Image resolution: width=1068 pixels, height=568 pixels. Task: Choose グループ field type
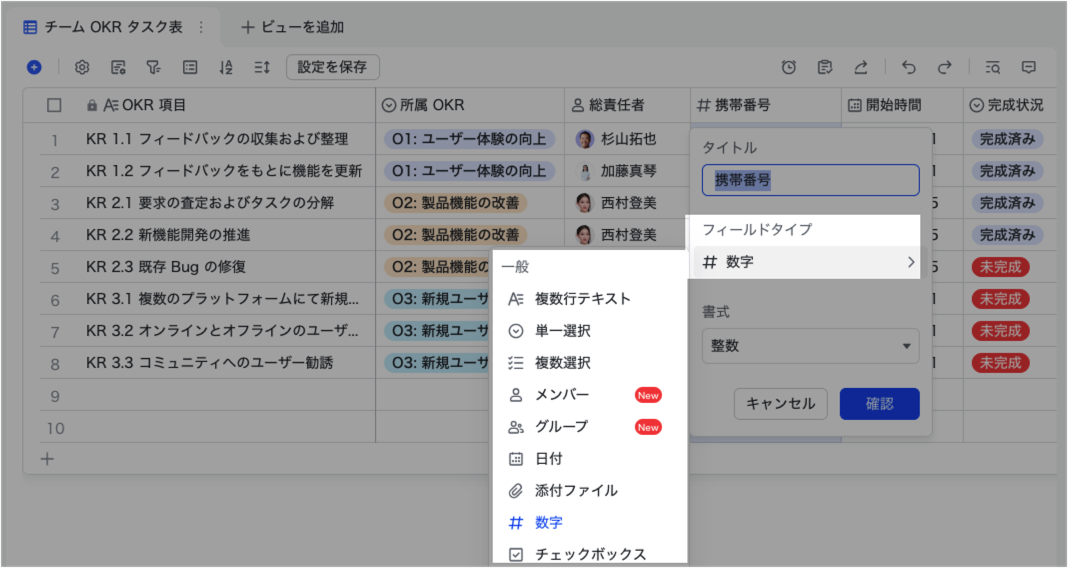point(590,427)
